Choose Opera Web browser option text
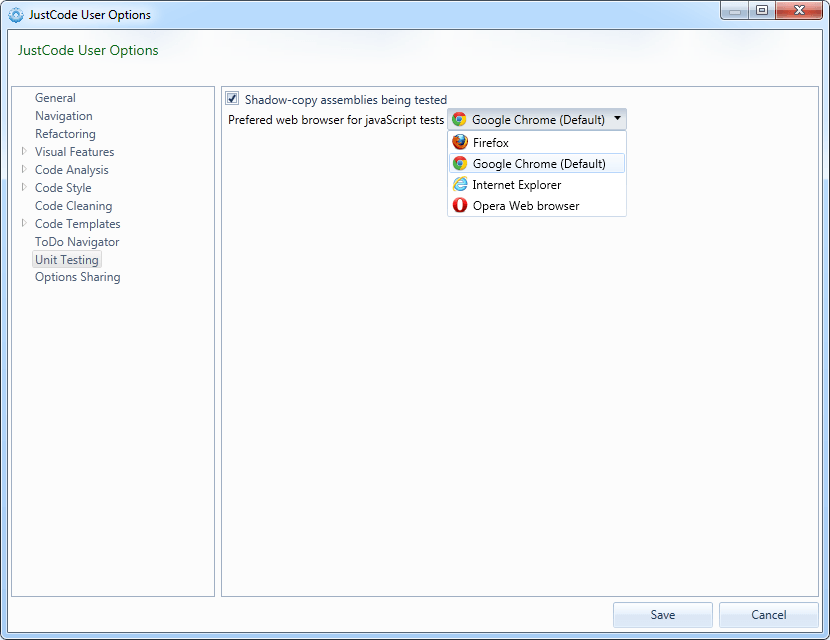This screenshot has height=640, width=830. [x=526, y=206]
